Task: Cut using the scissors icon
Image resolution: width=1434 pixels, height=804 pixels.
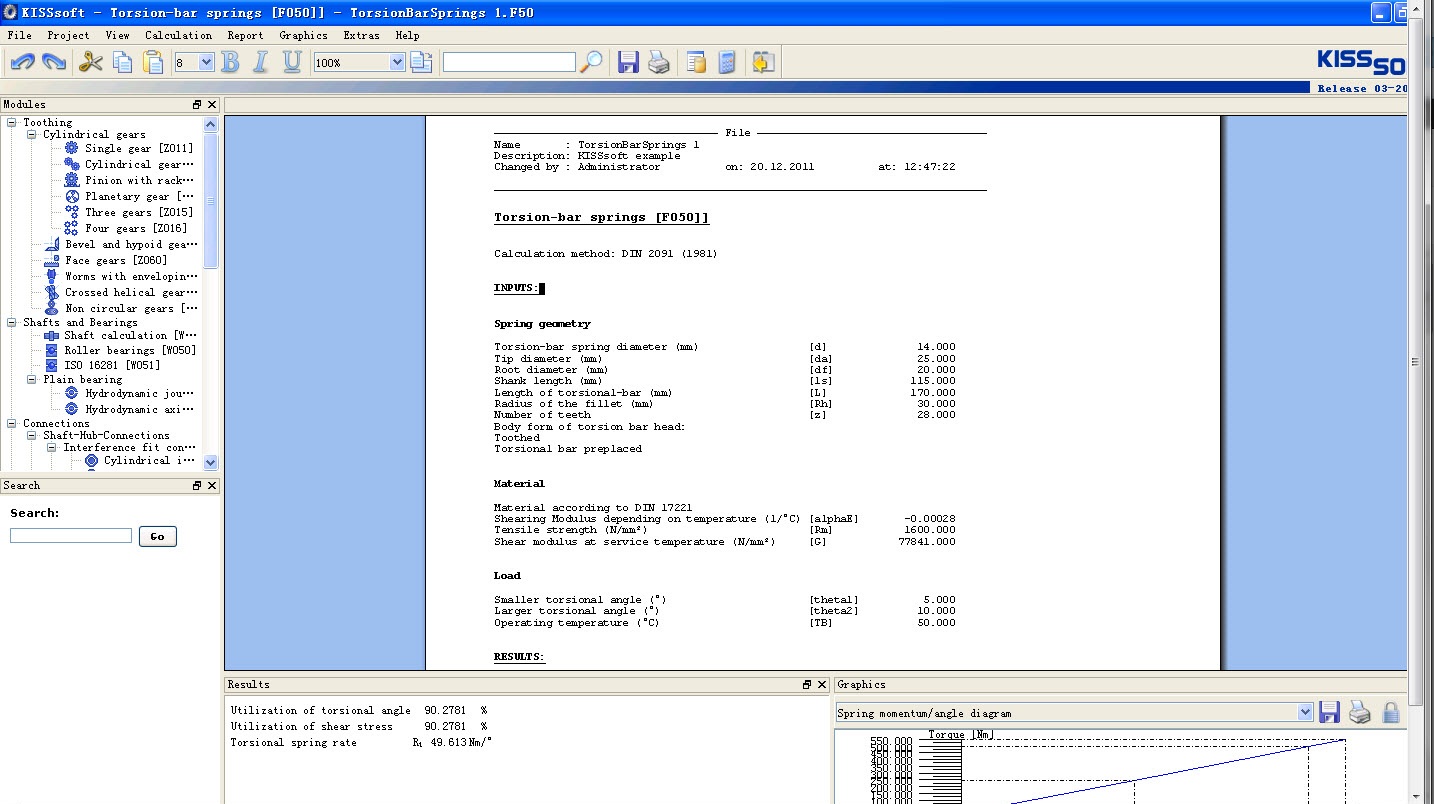Action: [91, 62]
